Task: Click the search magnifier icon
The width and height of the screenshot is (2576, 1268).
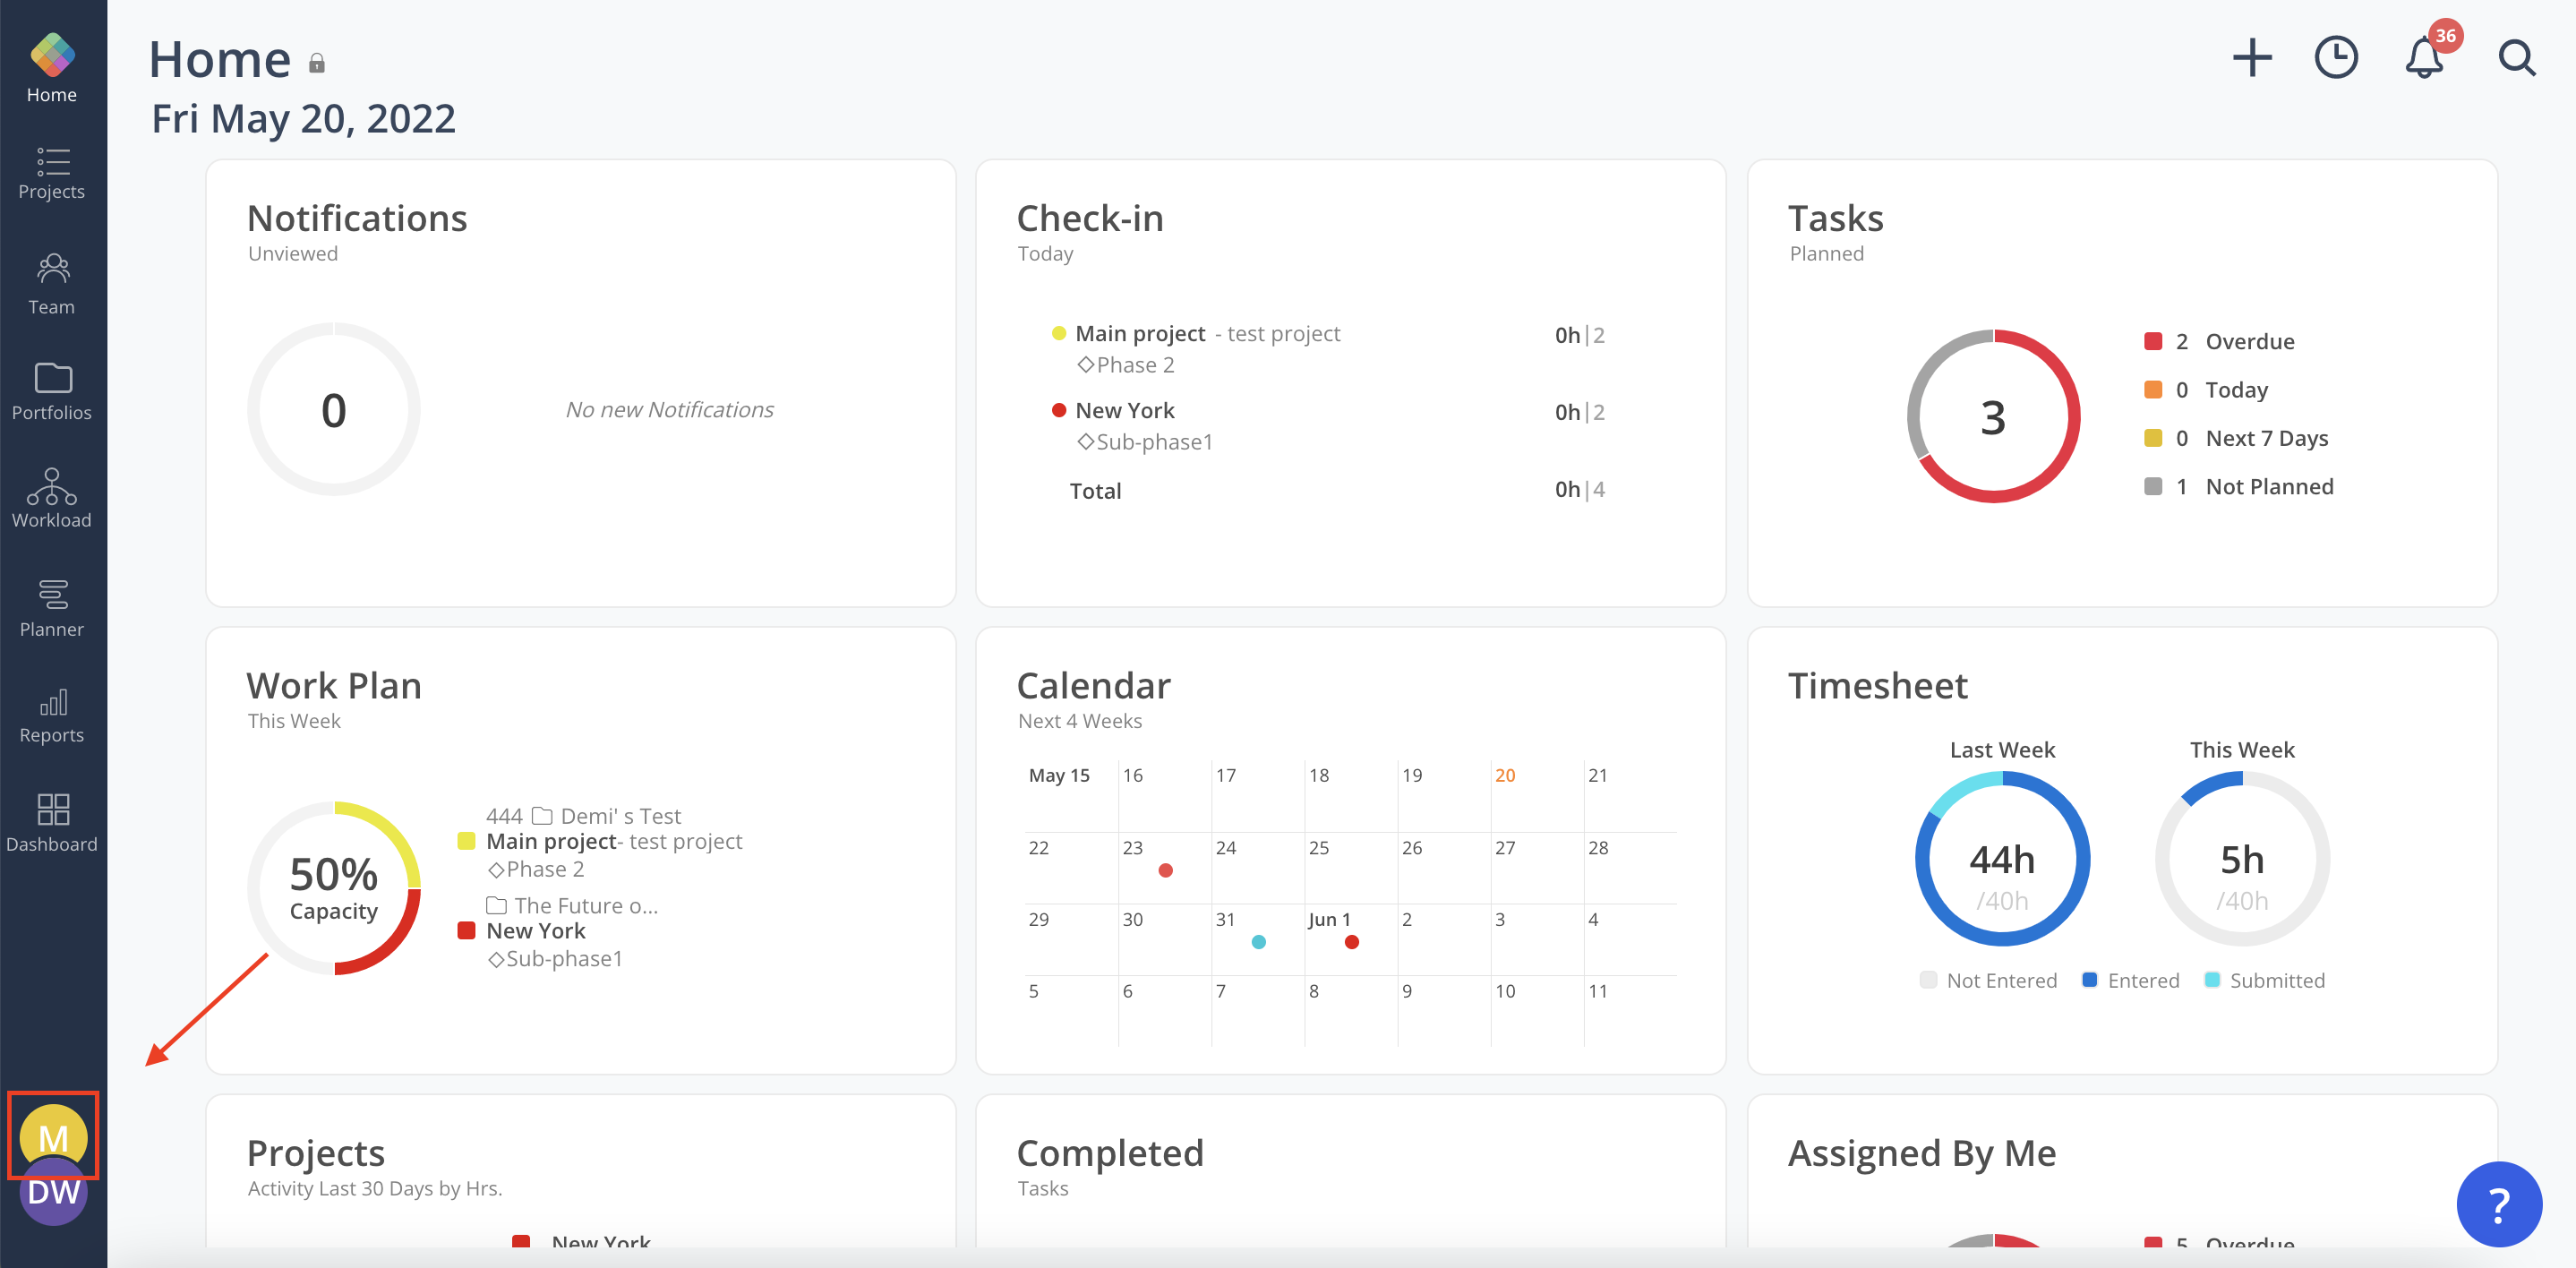Action: [2516, 58]
